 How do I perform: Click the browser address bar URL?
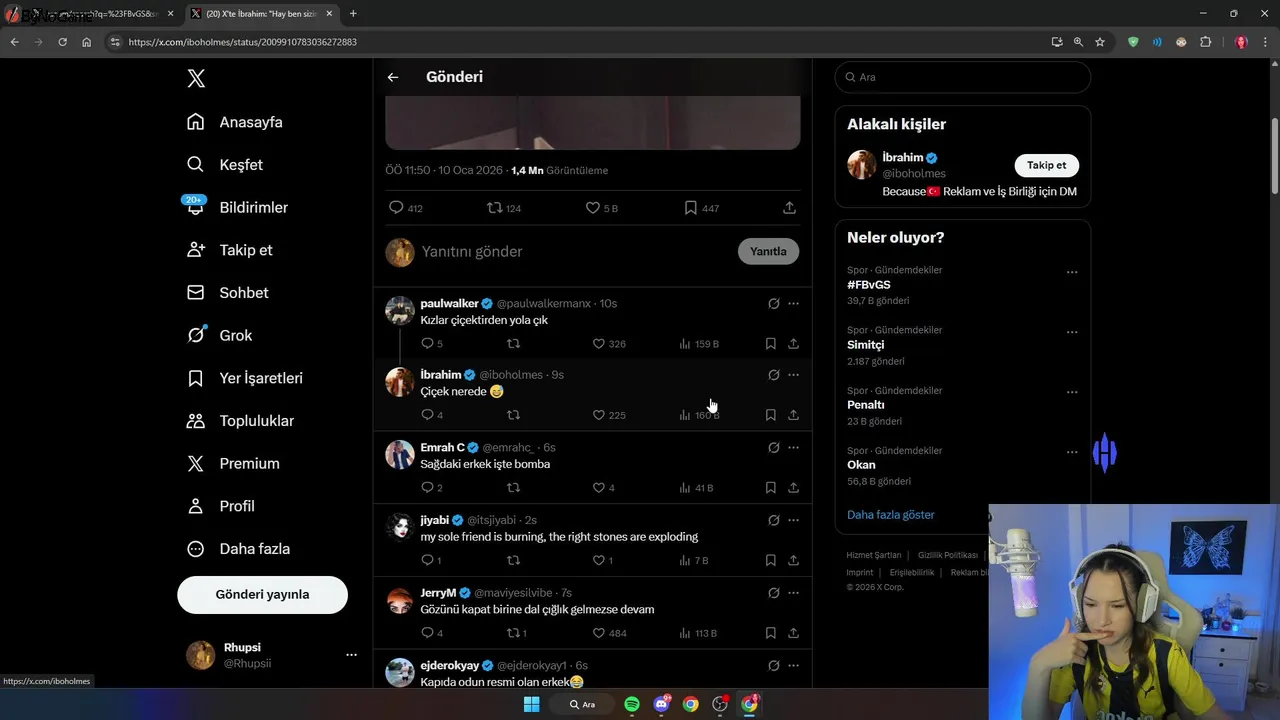click(x=243, y=42)
